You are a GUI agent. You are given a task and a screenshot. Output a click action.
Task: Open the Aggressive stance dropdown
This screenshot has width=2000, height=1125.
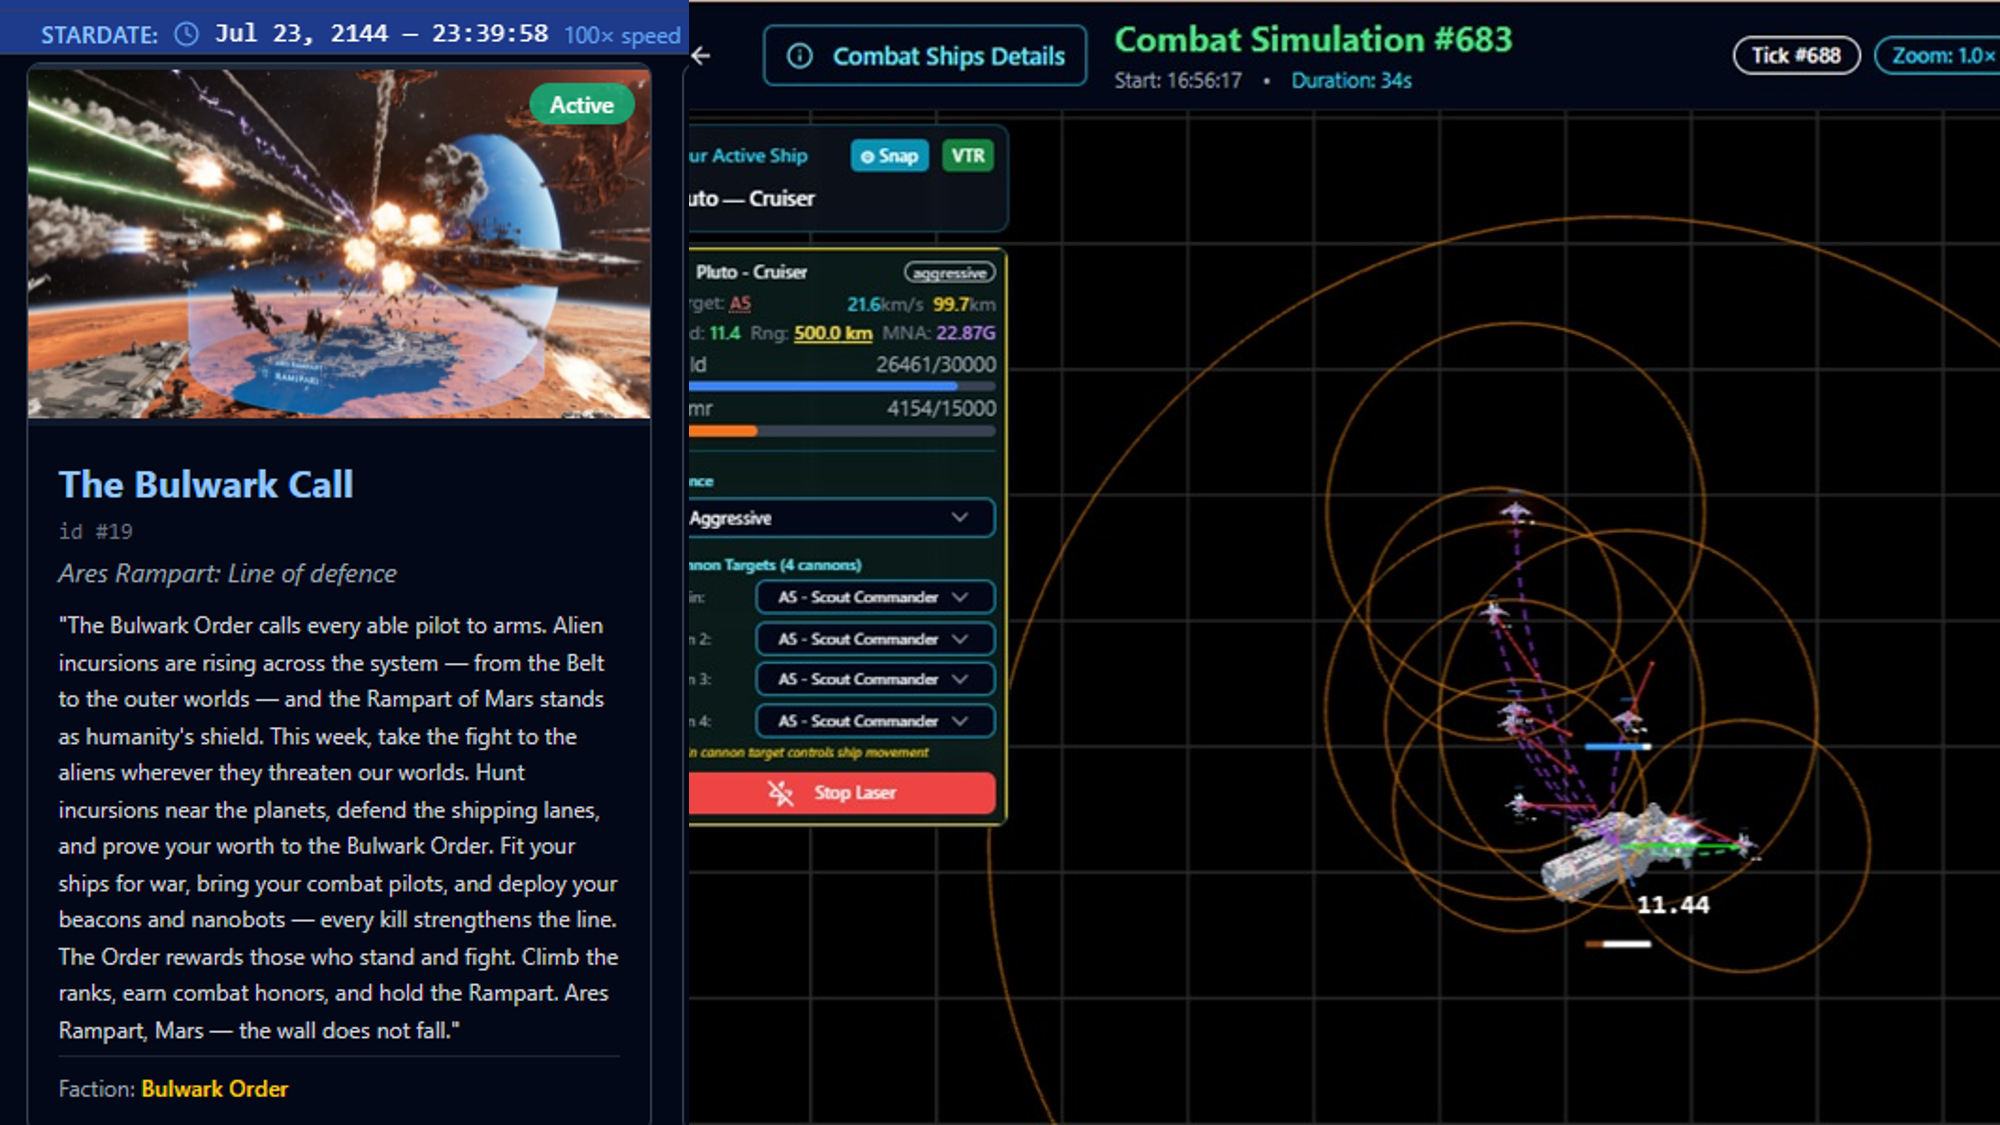click(x=842, y=518)
